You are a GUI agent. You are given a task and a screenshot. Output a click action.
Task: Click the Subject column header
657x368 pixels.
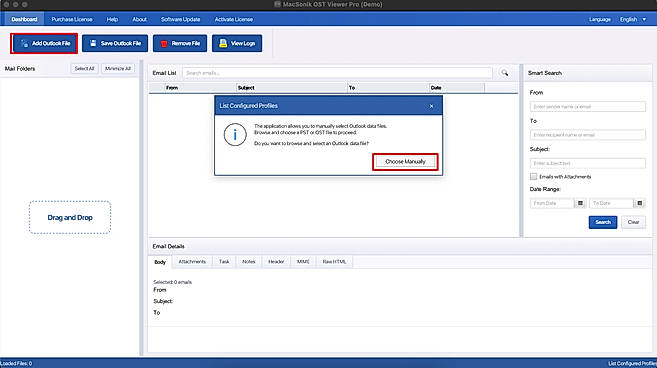point(291,88)
